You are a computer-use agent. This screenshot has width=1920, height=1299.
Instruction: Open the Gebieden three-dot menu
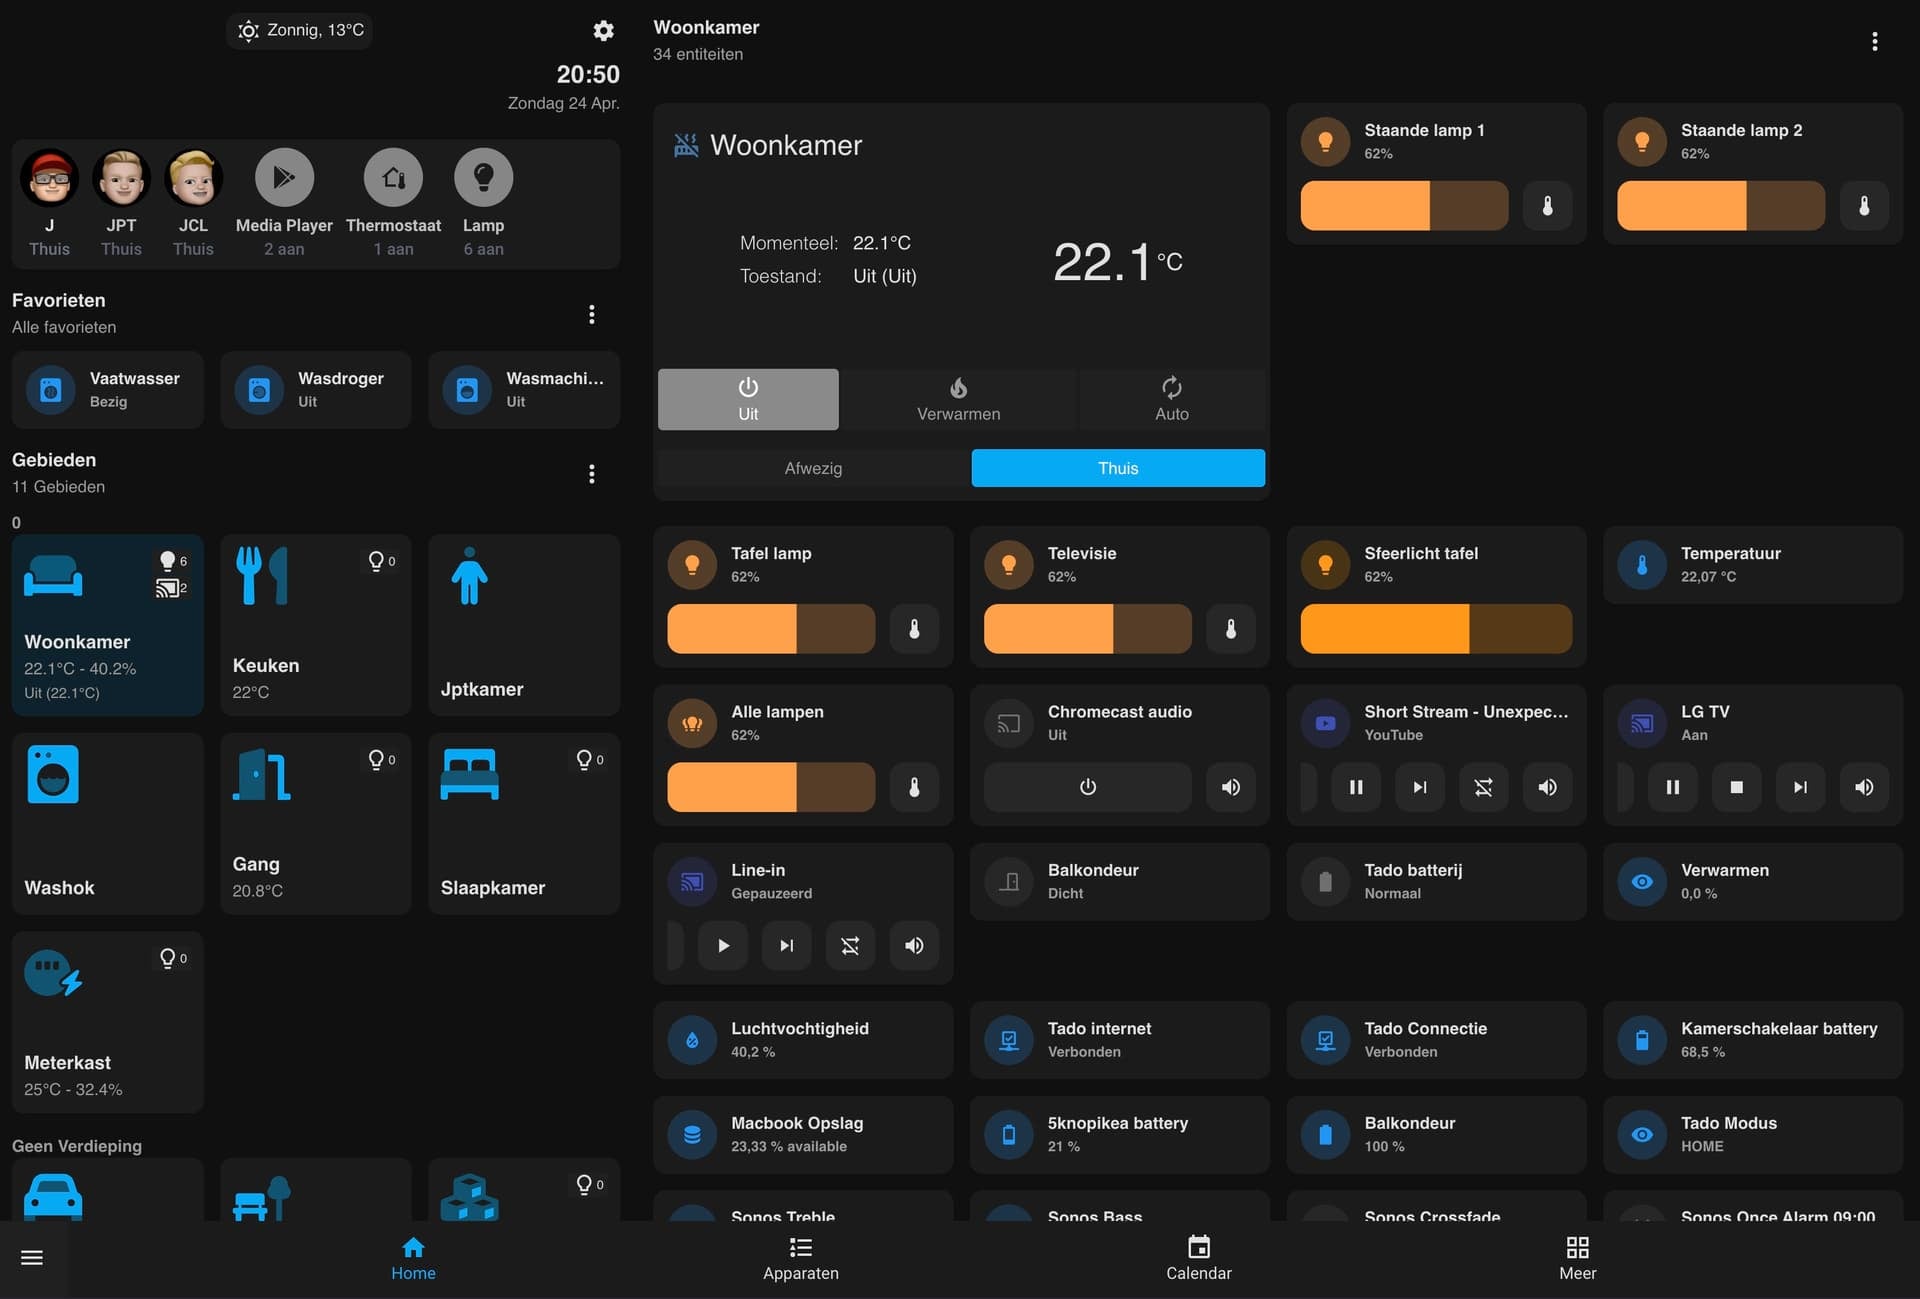591,473
